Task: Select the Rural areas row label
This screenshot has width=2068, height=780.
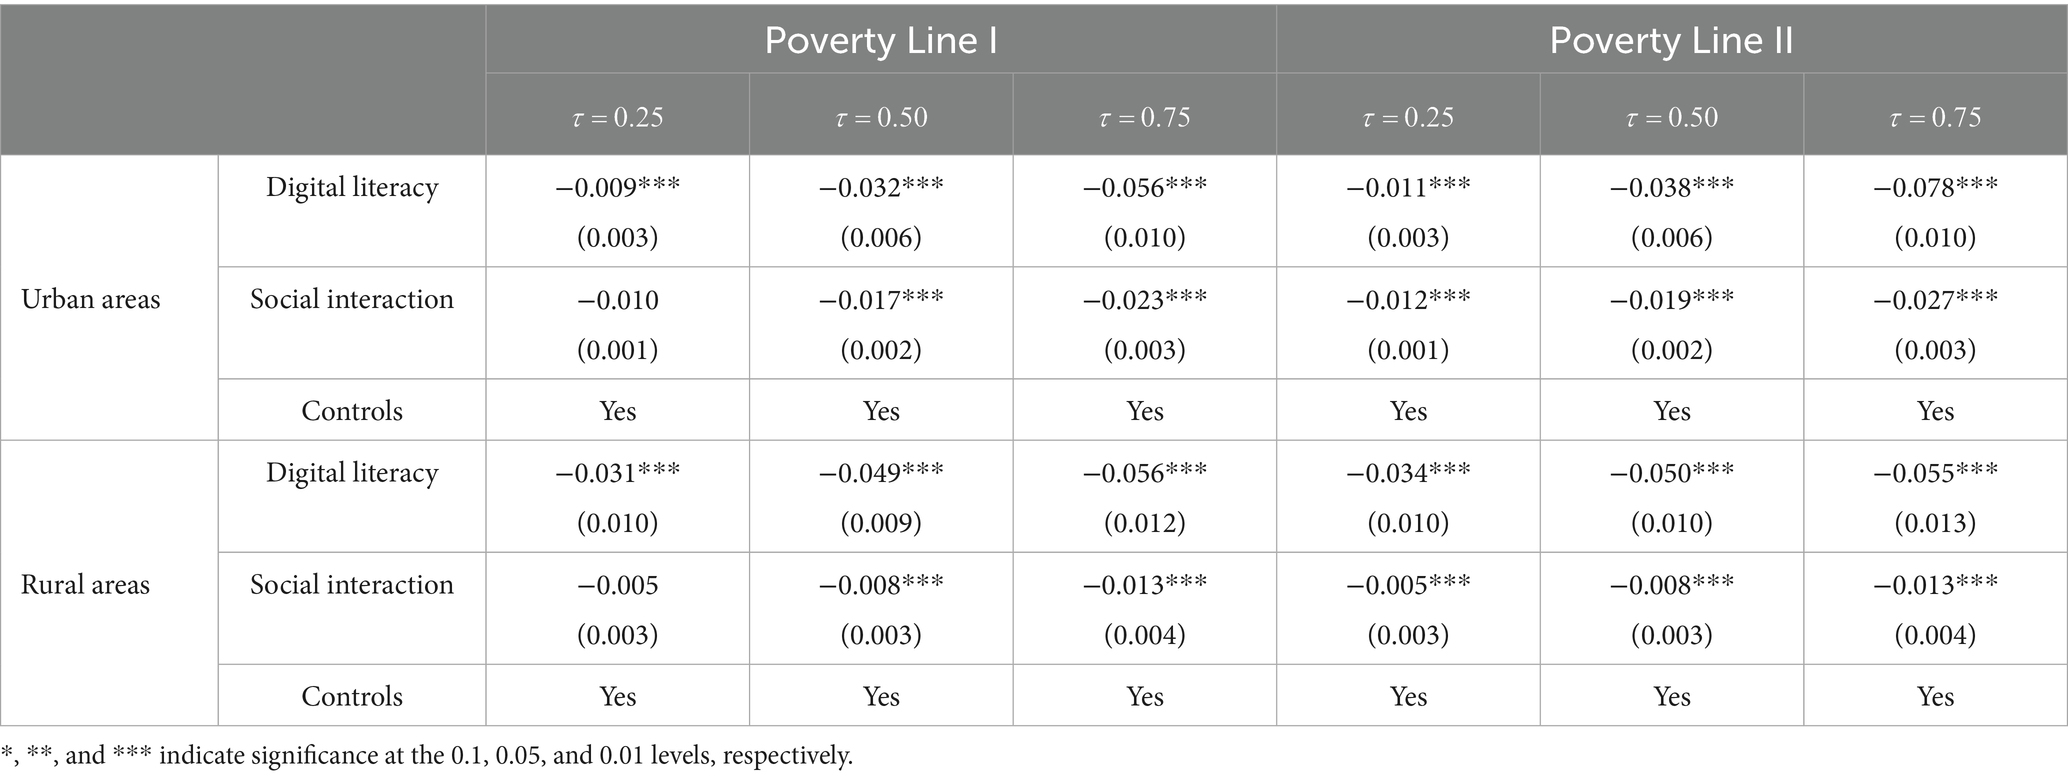Action: [x=85, y=584]
